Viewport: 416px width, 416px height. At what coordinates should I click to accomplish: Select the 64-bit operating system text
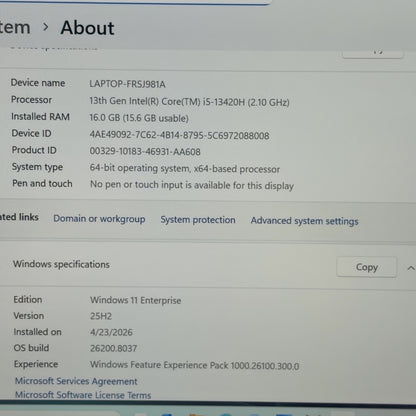coord(185,168)
